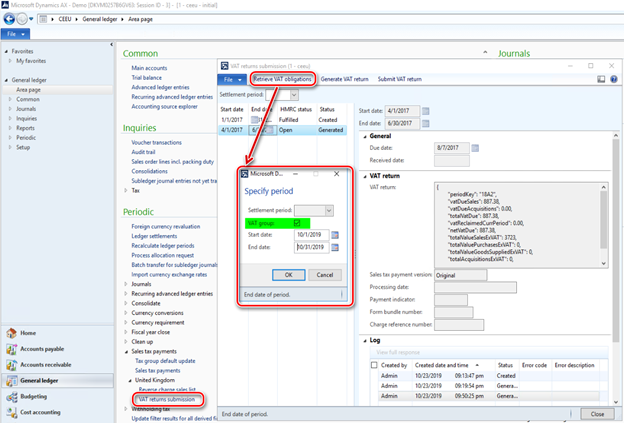Screen dimensions: 624x423
Task: Click the Due date field
Action: click(x=452, y=148)
